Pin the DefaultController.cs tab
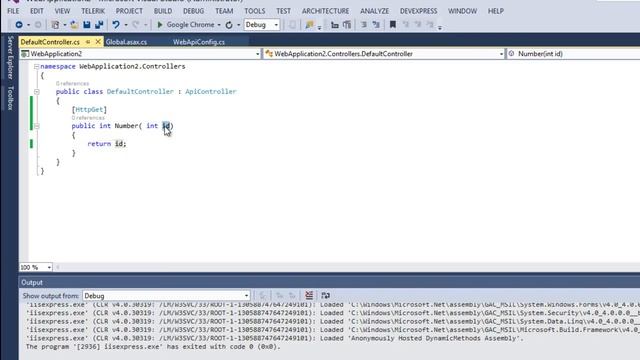This screenshot has width=640, height=360. tap(88, 42)
